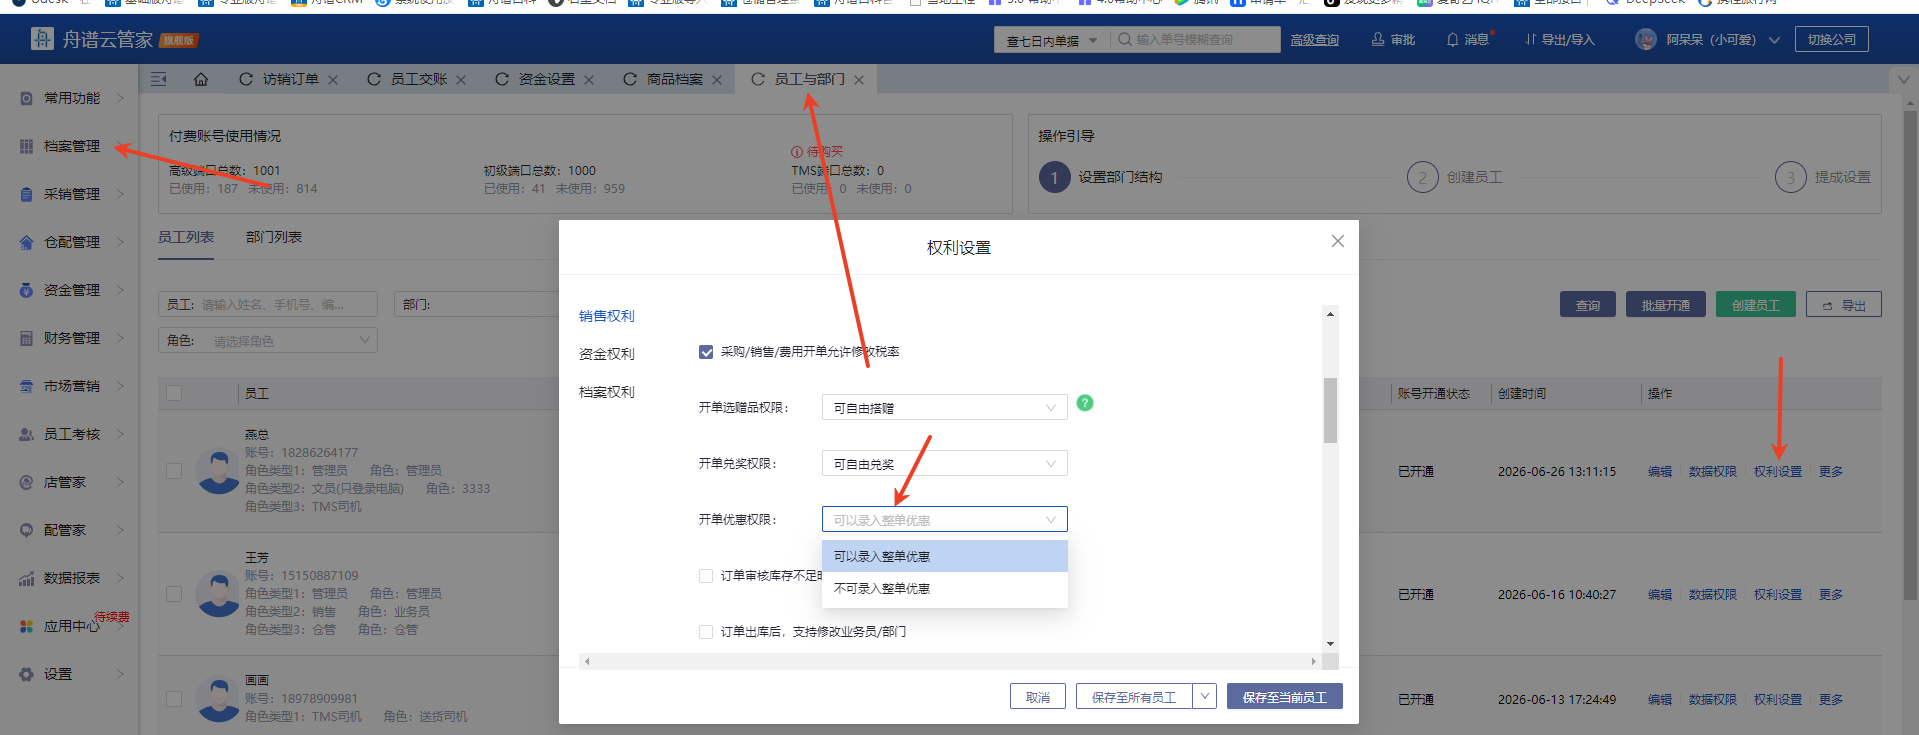The height and width of the screenshot is (735, 1919).
Task: Close the 商品档案 tab
Action: pos(717,80)
